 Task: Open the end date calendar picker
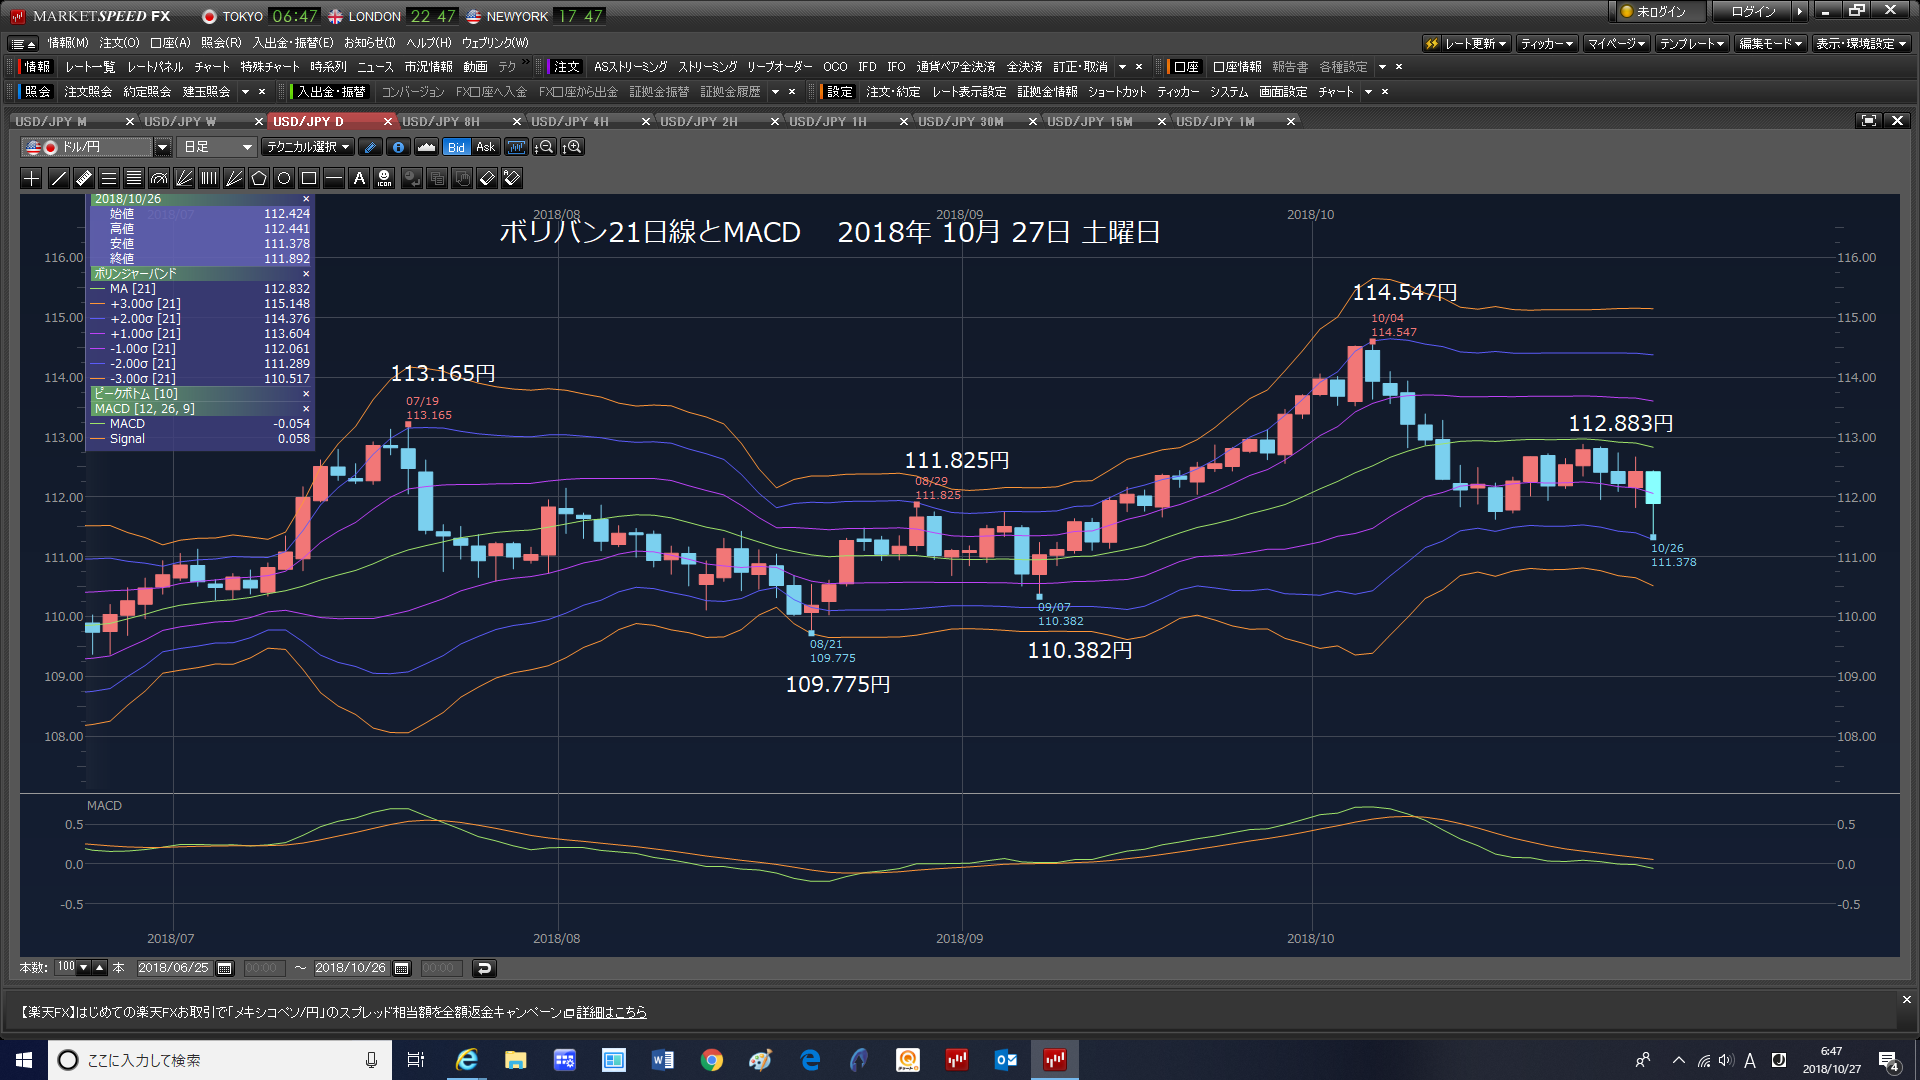pos(402,968)
